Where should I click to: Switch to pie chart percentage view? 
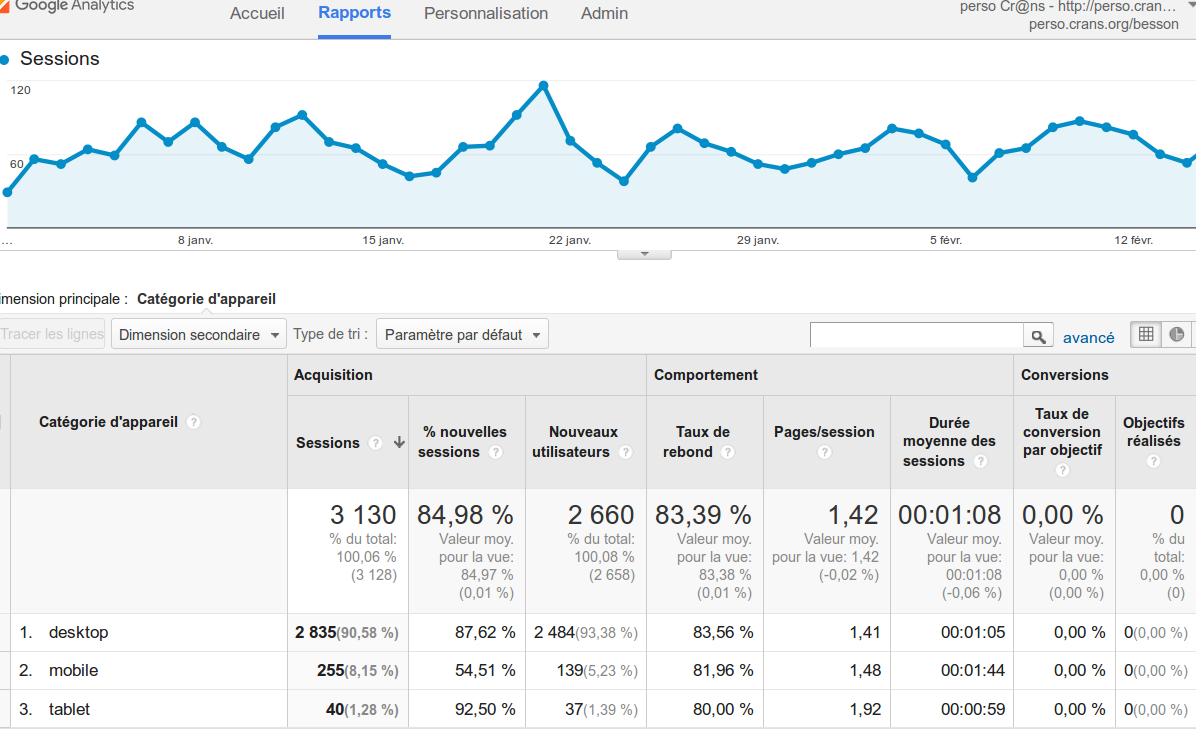pyautogui.click(x=1177, y=335)
